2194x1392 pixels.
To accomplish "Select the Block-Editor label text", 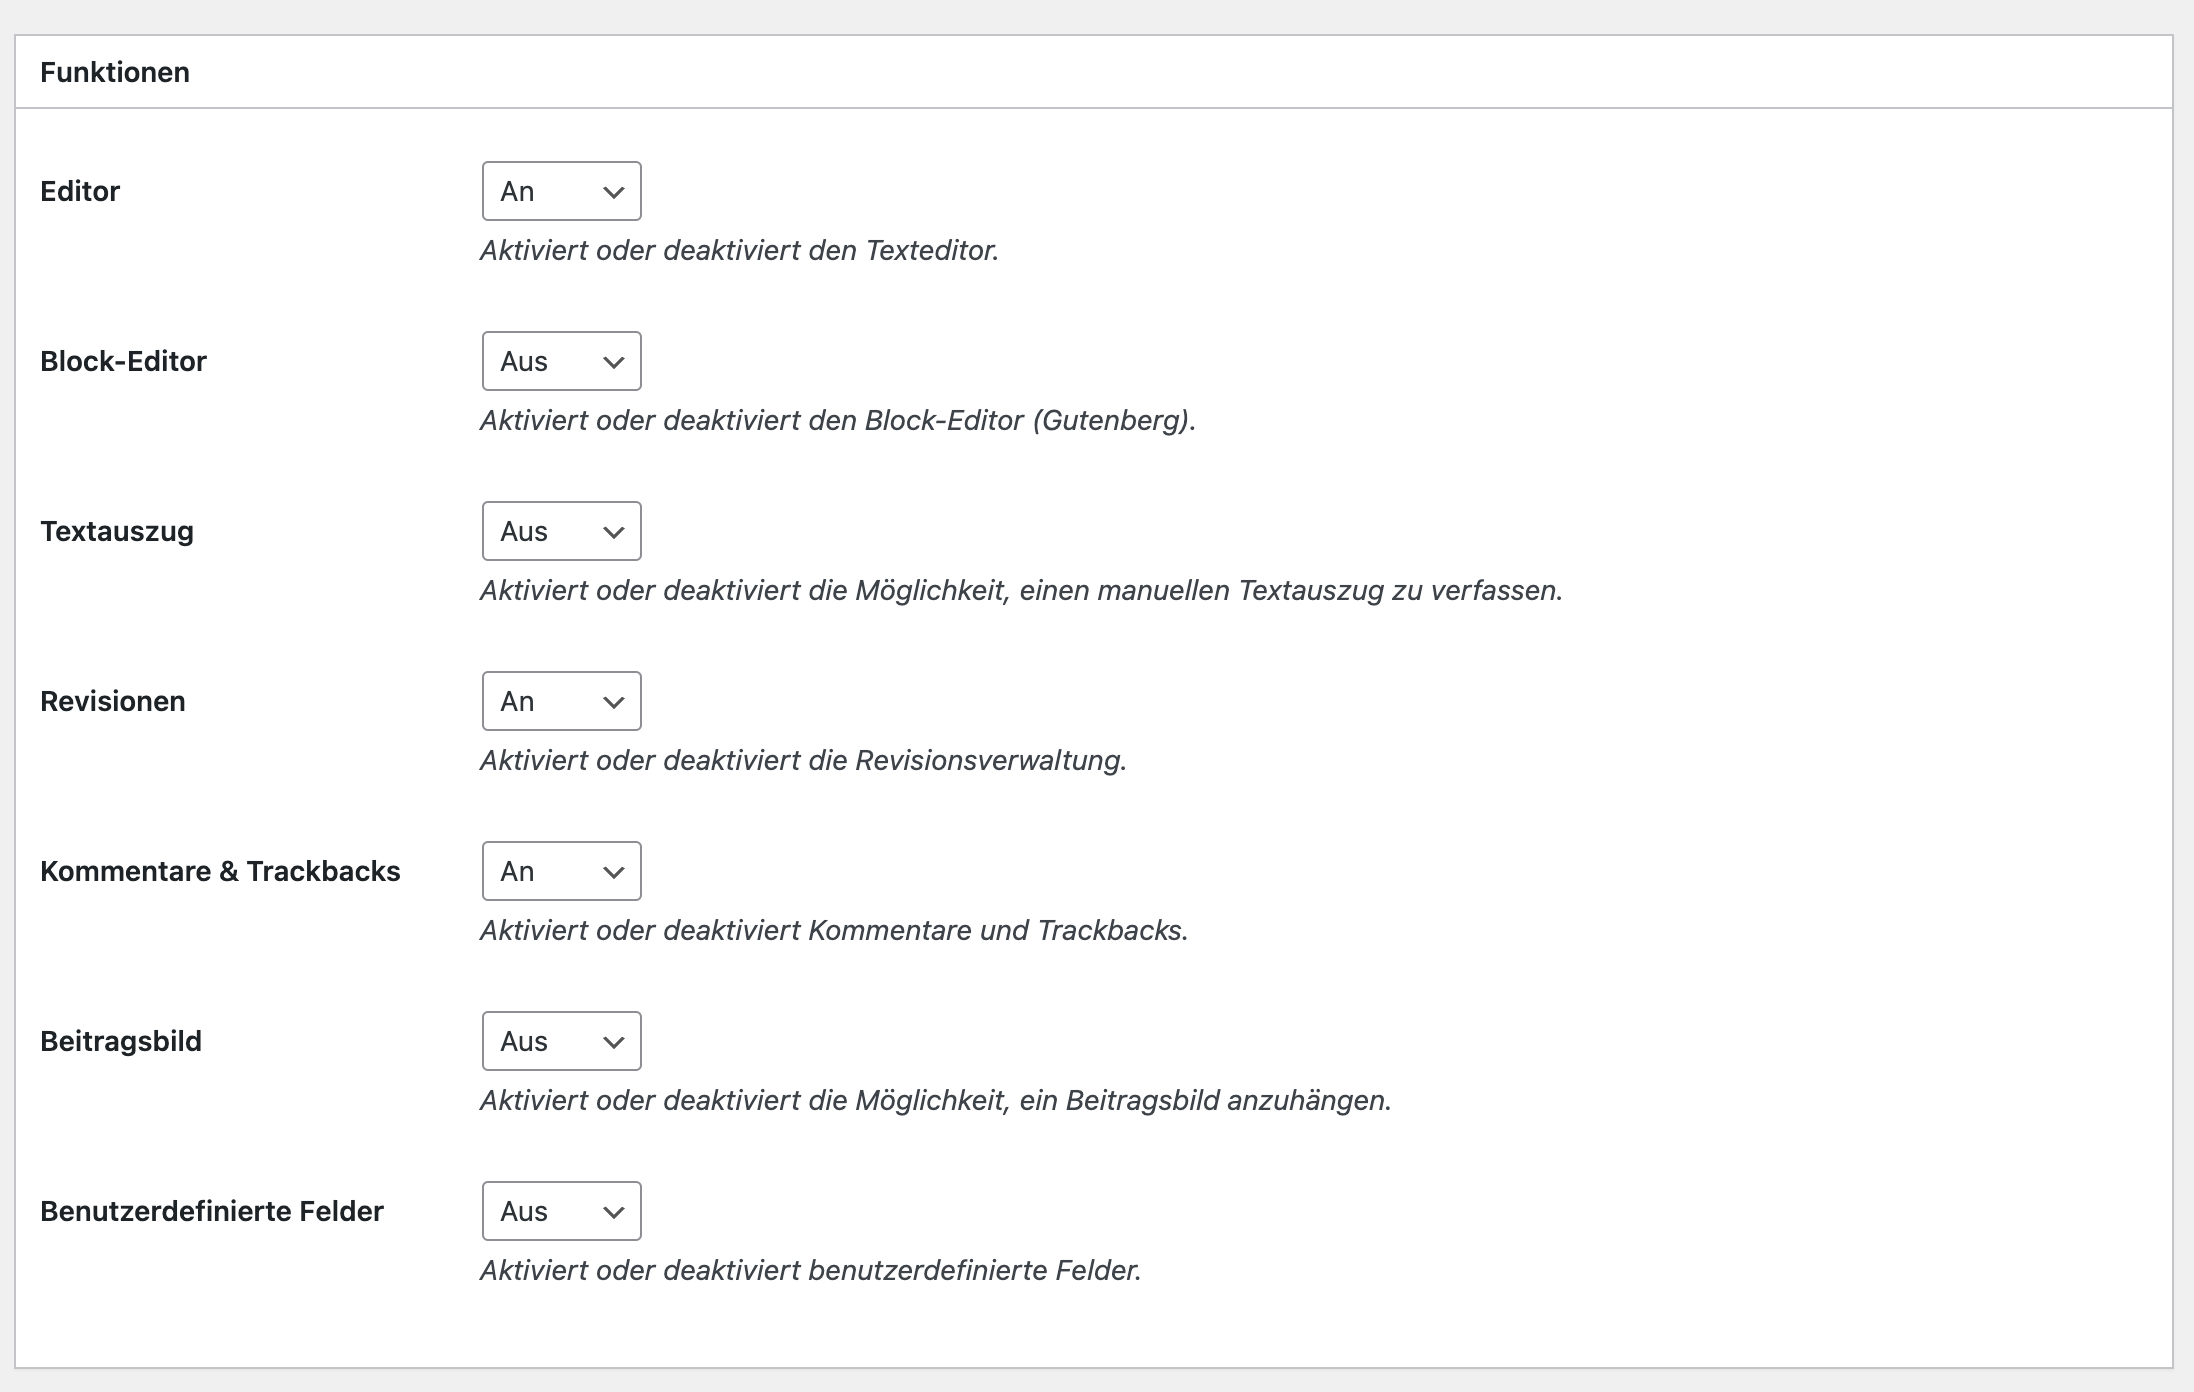I will coord(123,361).
